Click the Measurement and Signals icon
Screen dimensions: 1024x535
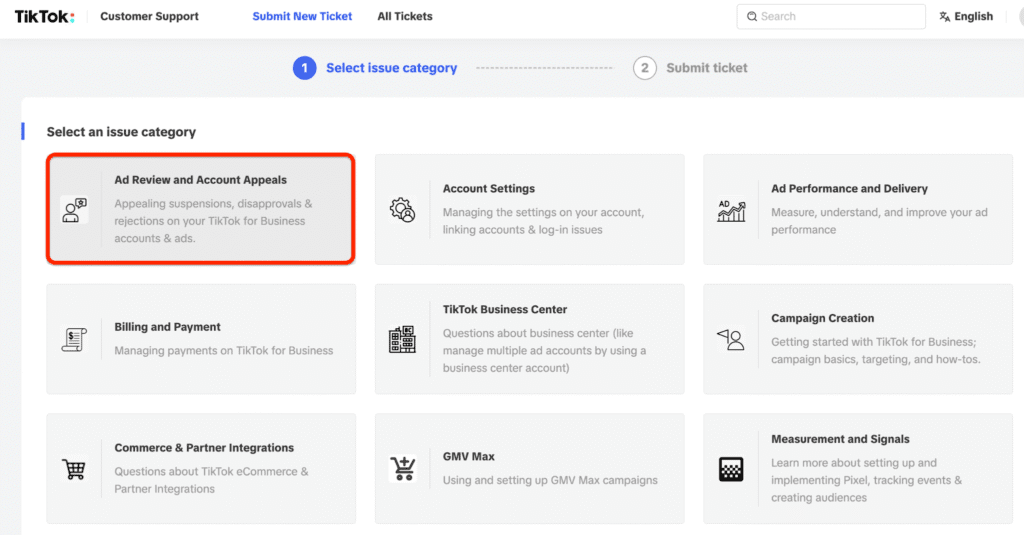click(x=731, y=469)
